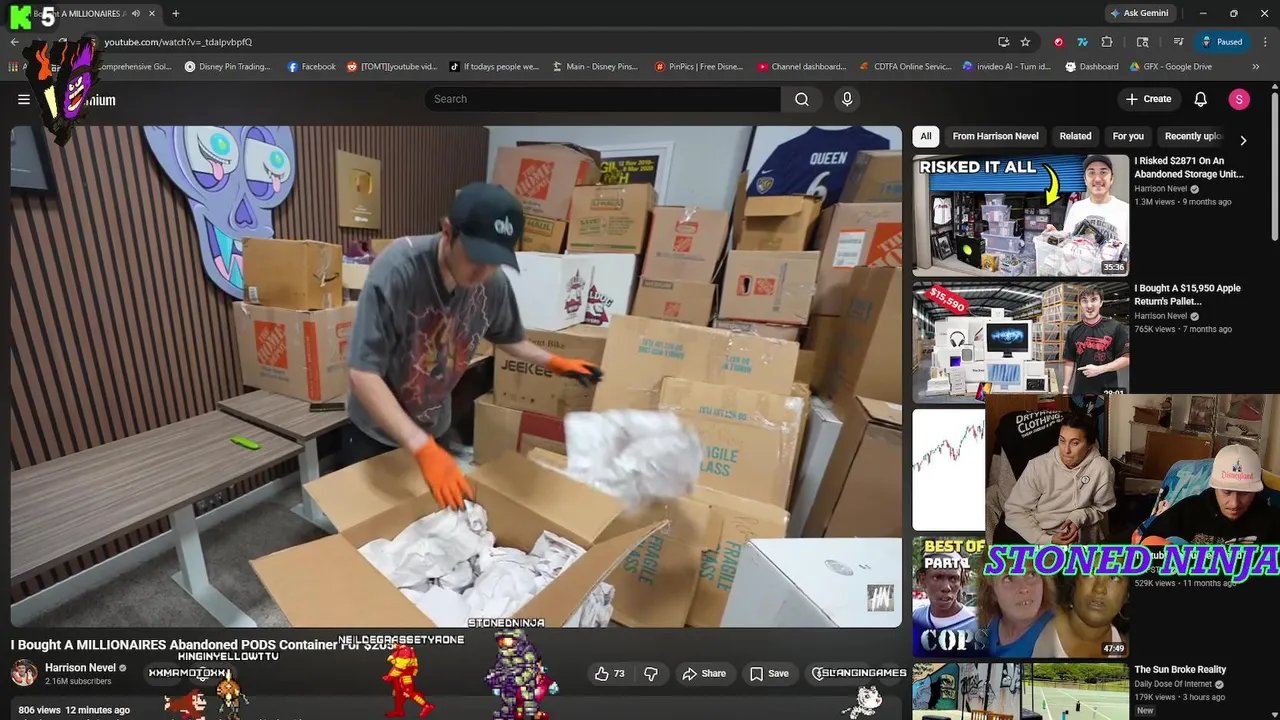Open Main - Disney Pins bookmark
The image size is (1280, 720).
595,67
